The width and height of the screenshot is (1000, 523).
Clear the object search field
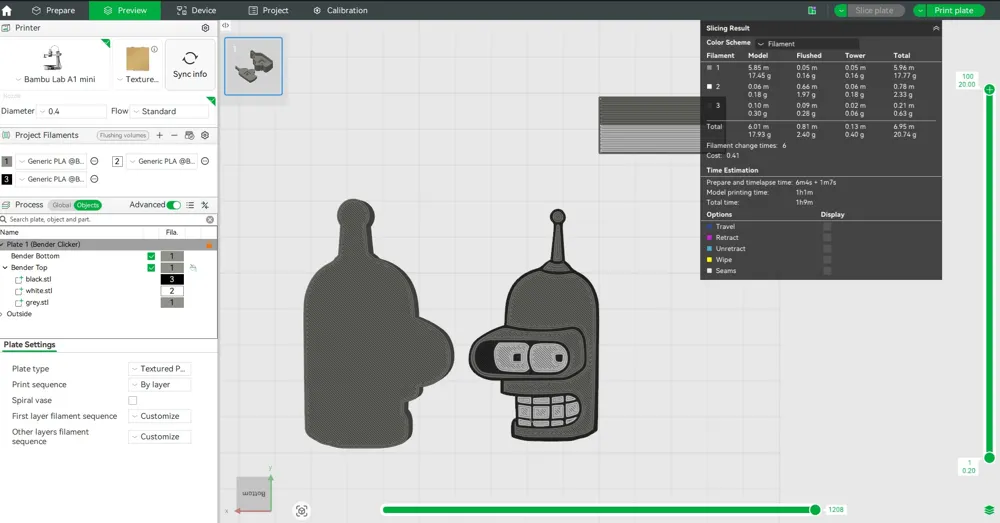click(x=210, y=219)
